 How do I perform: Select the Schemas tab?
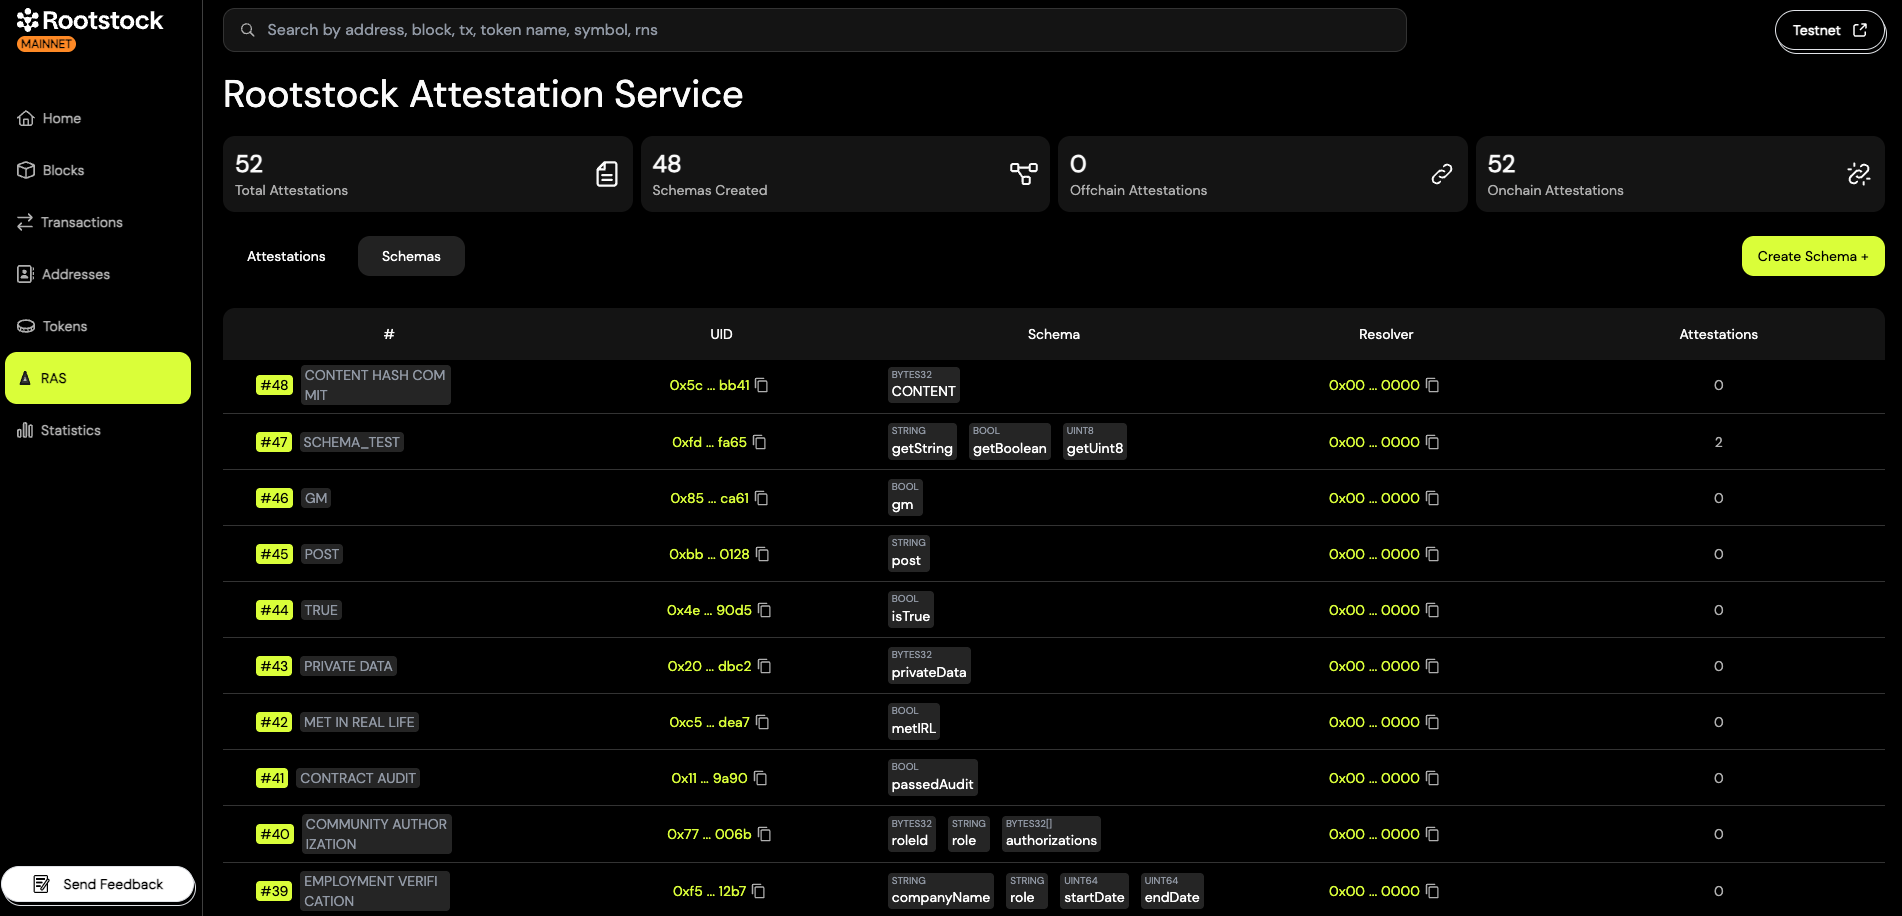[x=411, y=256]
